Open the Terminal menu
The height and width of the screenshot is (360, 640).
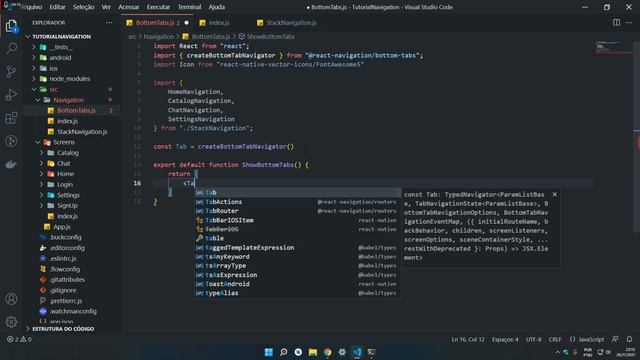point(189,7)
